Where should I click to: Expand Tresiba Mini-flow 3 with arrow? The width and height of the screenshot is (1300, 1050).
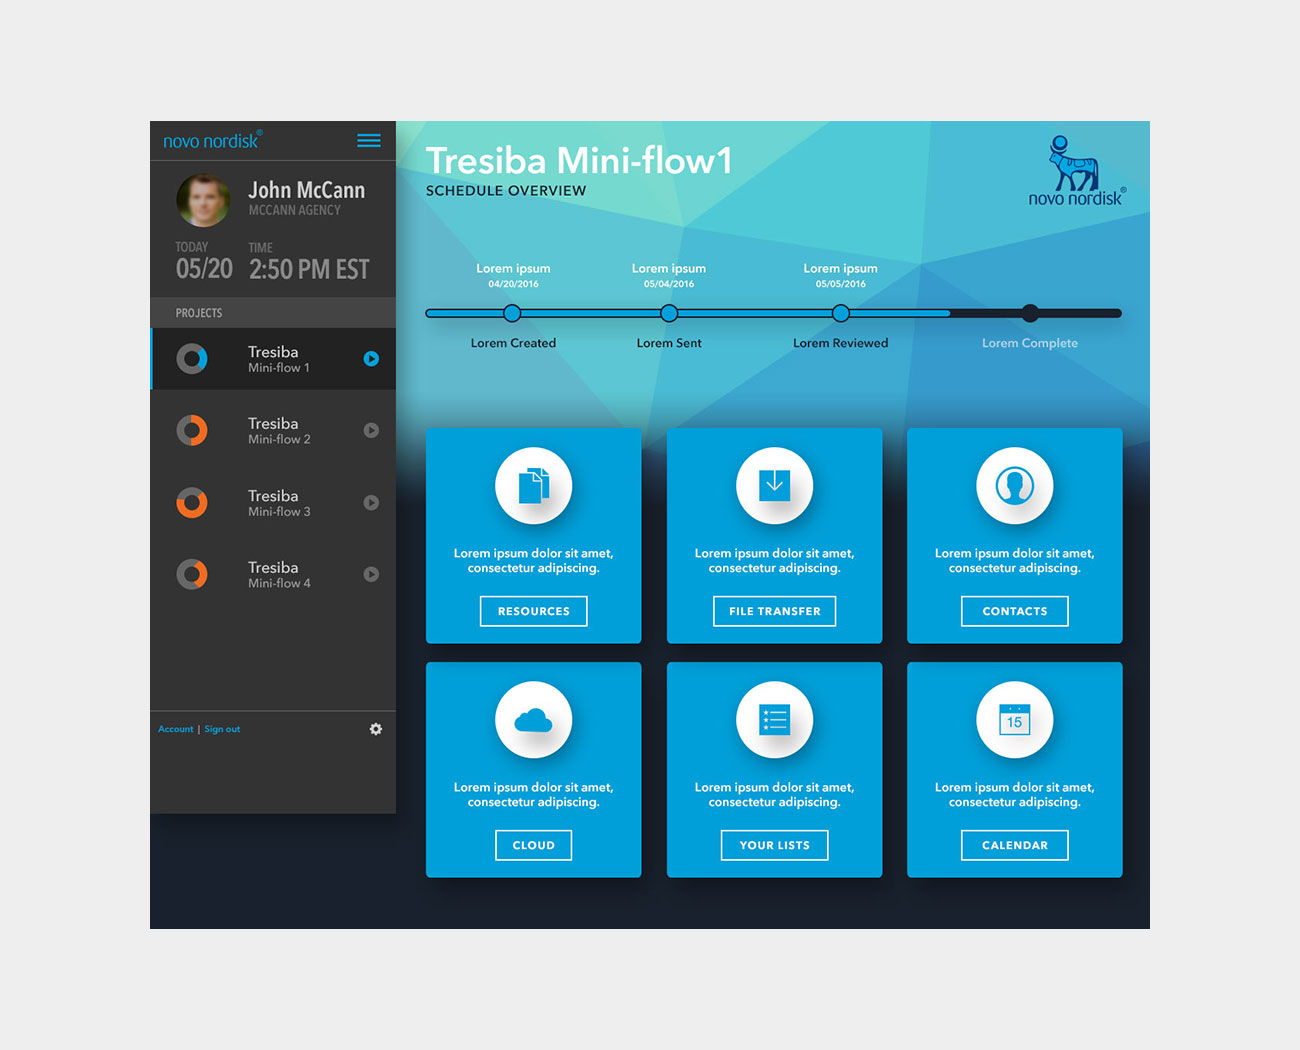(371, 502)
